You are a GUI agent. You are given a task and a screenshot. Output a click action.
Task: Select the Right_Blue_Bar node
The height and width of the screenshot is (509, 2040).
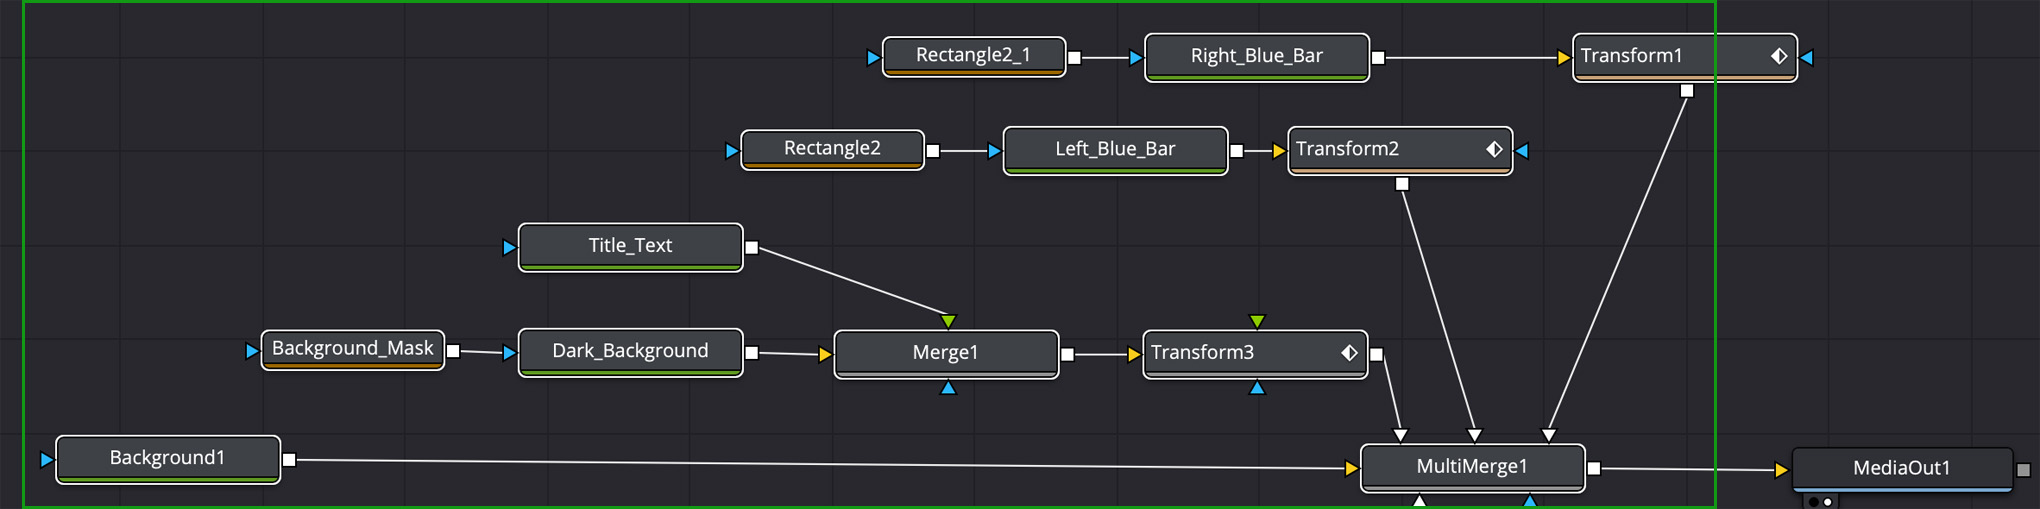1256,56
